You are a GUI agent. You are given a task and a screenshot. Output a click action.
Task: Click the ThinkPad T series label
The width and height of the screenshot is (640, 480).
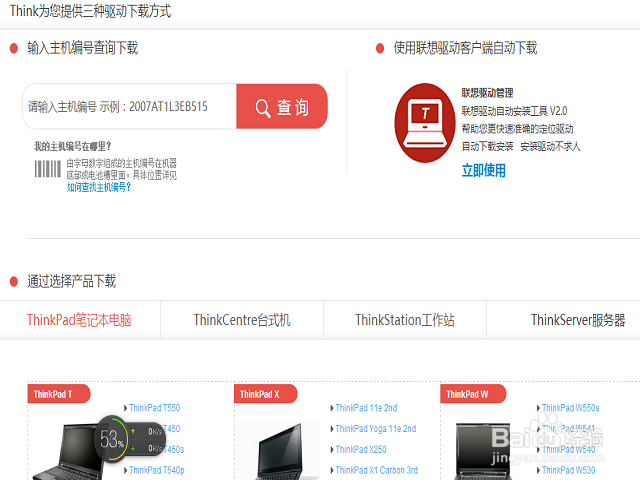pyautogui.click(x=59, y=394)
